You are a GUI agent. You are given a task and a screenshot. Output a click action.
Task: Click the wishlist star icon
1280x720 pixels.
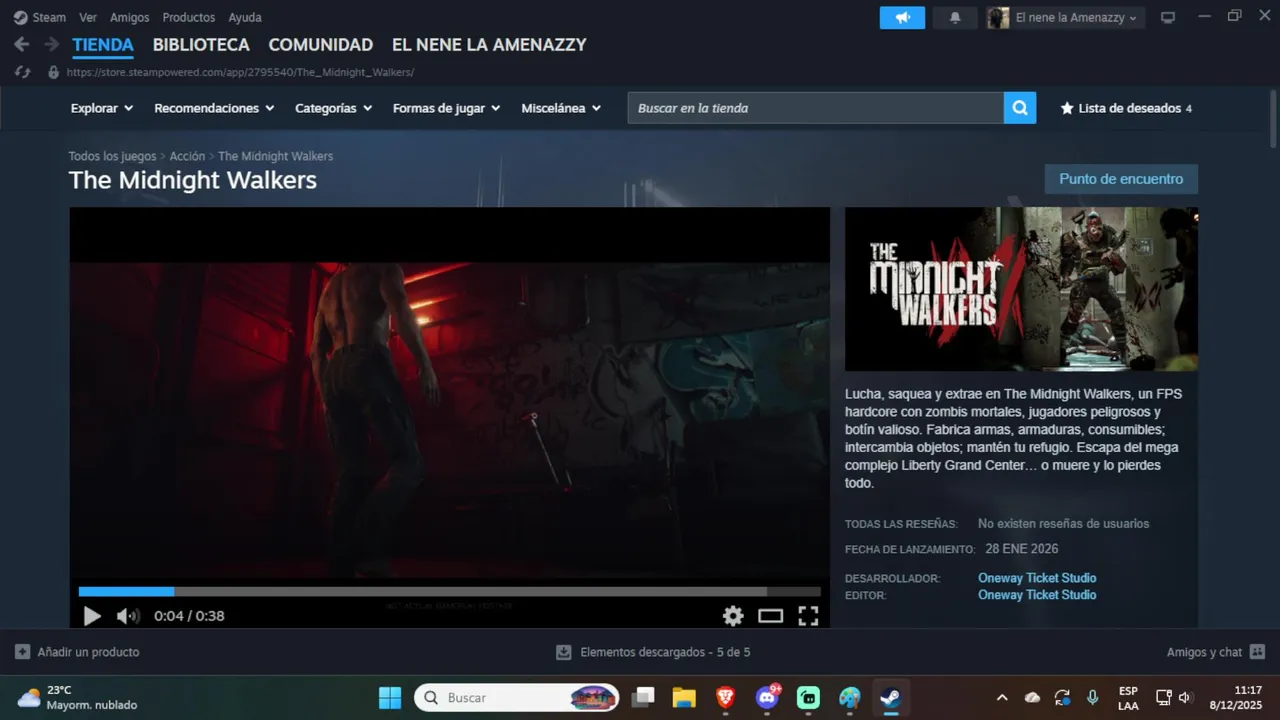coord(1067,108)
